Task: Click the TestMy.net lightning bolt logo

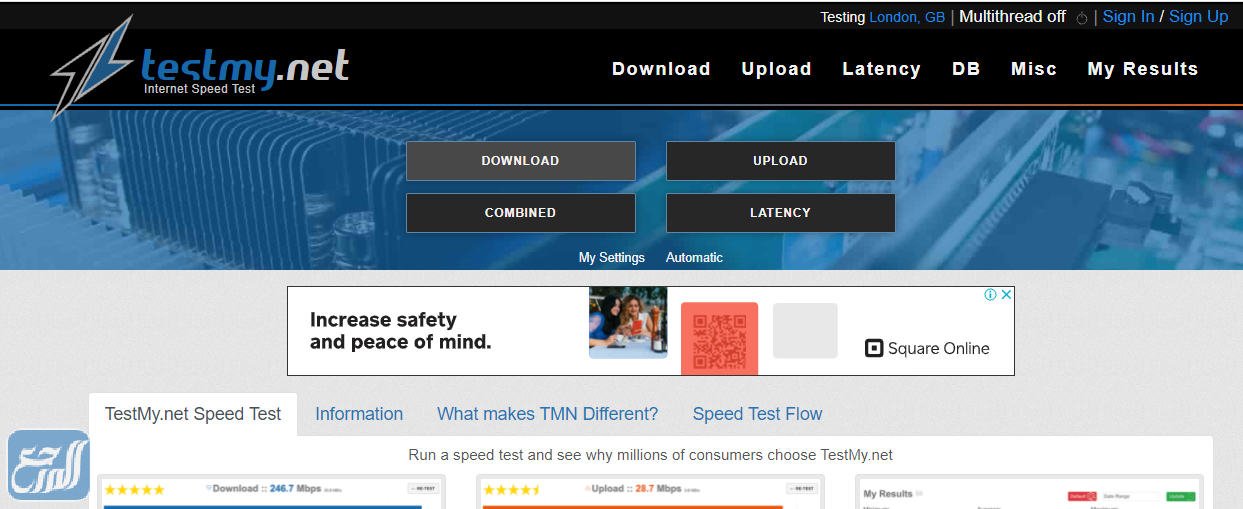Action: click(x=92, y=68)
